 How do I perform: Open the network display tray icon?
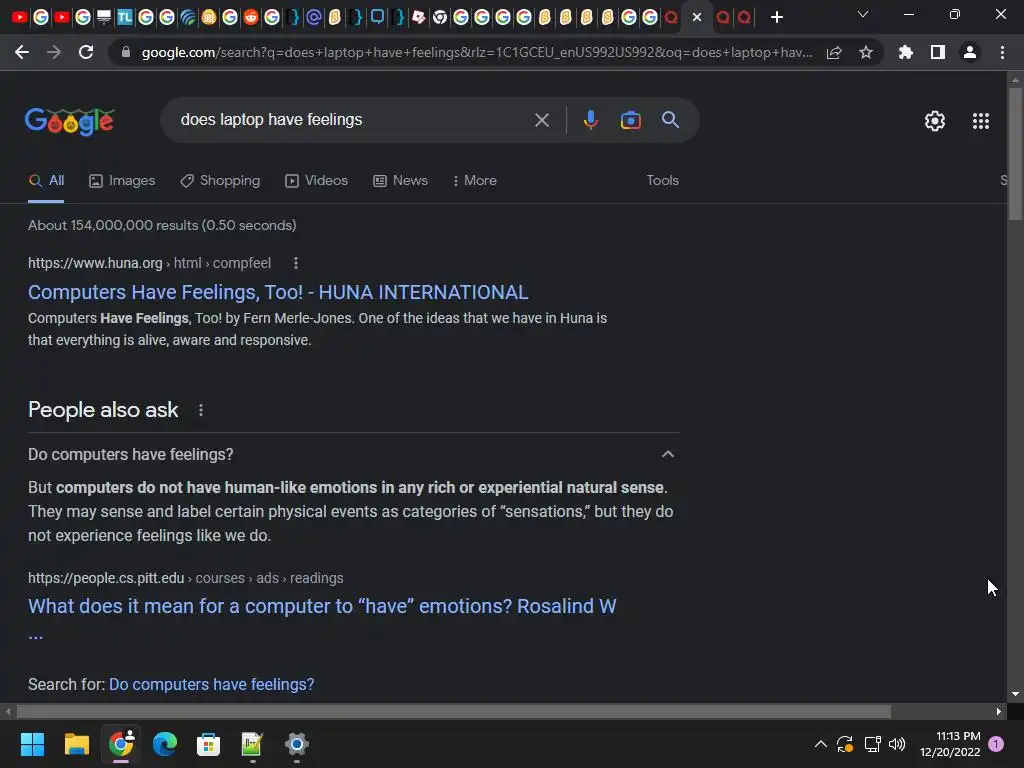coord(872,744)
